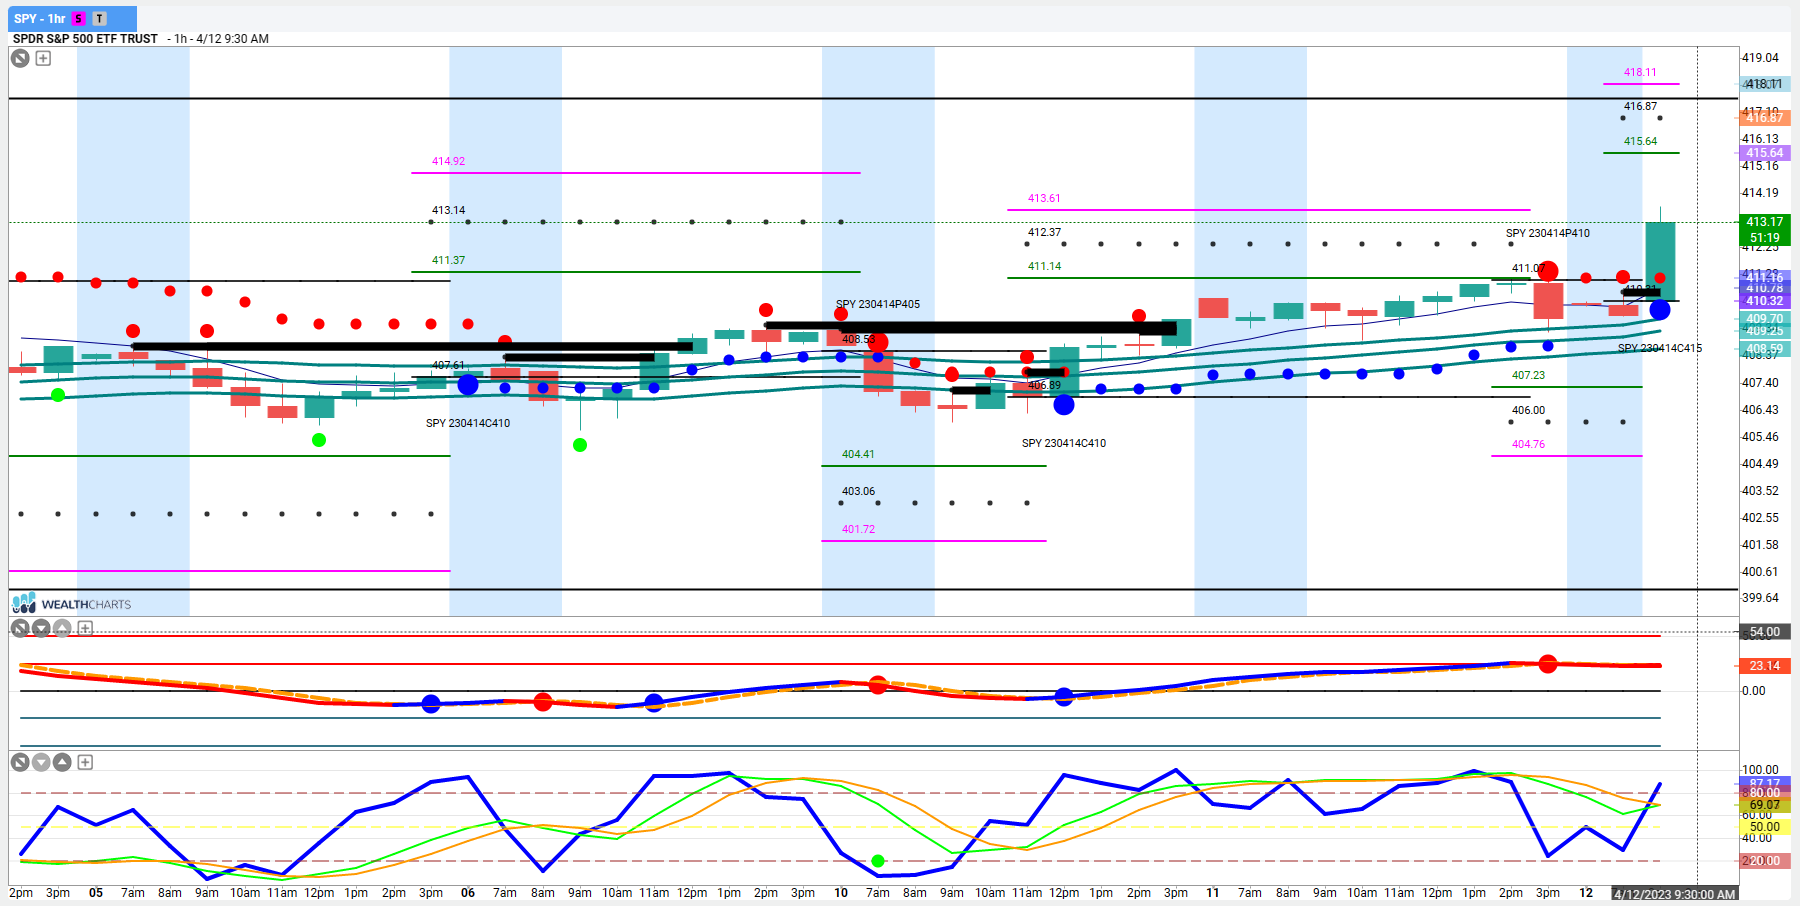Click the 51:19 countdown timer label

(1765, 238)
